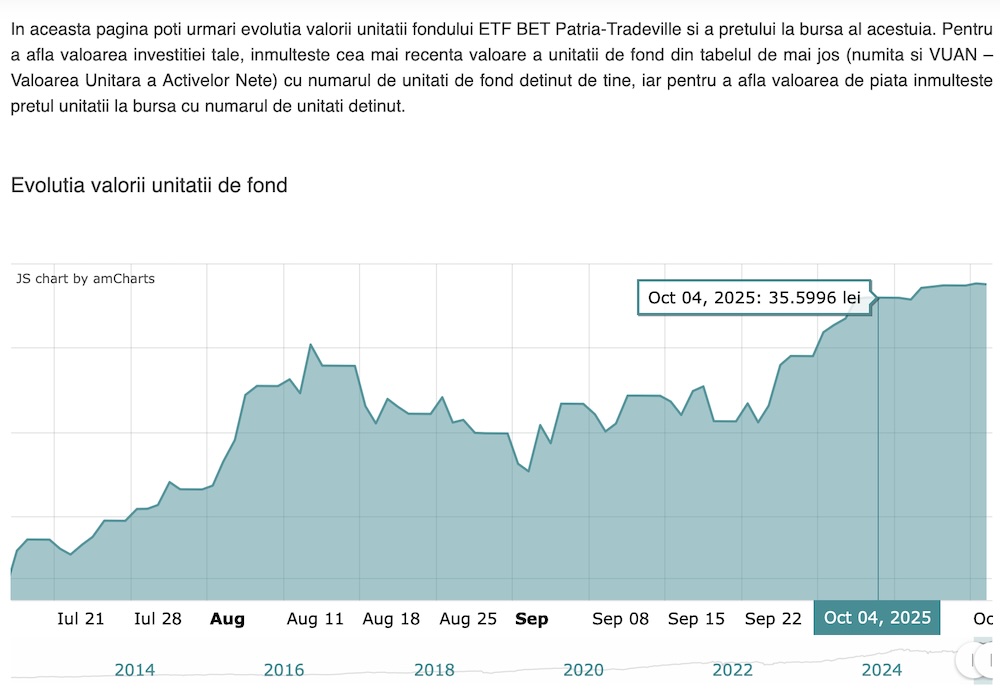Select the bold Aug month axis label

227,619
